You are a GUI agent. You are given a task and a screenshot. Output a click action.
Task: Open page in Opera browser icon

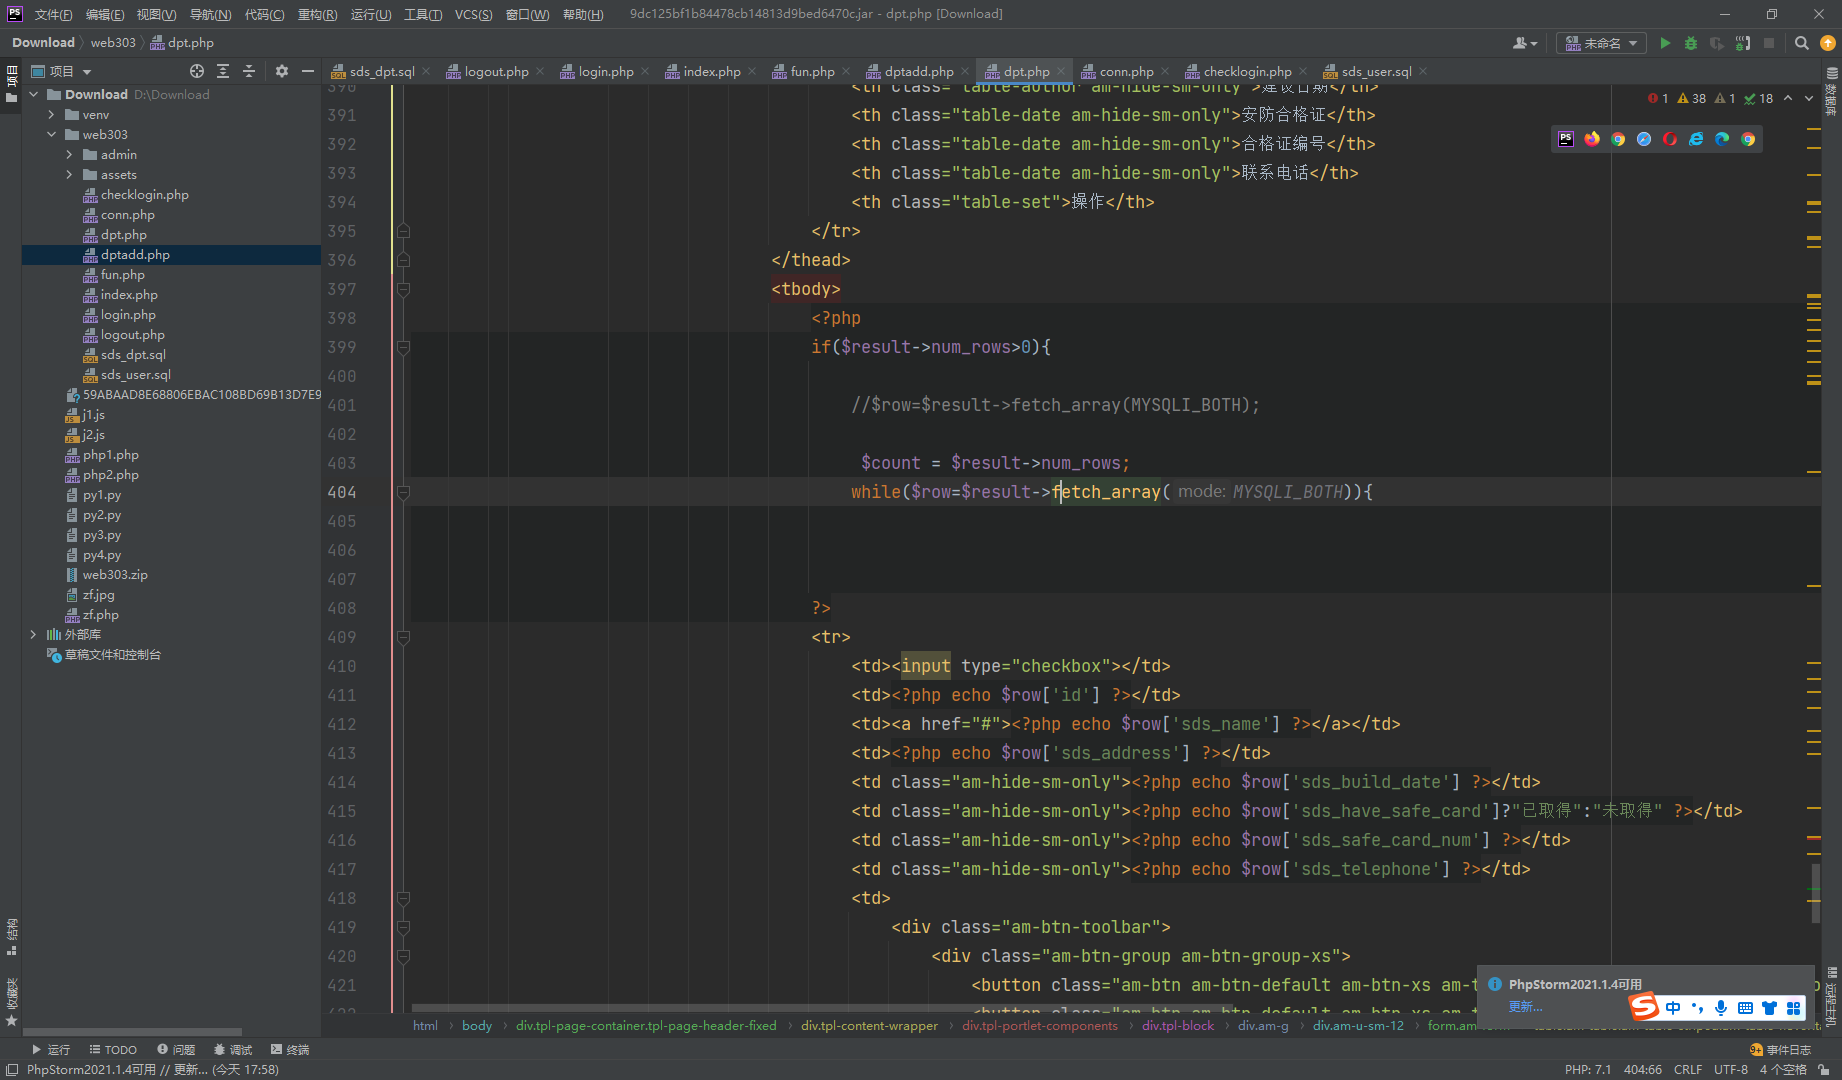pos(1670,139)
